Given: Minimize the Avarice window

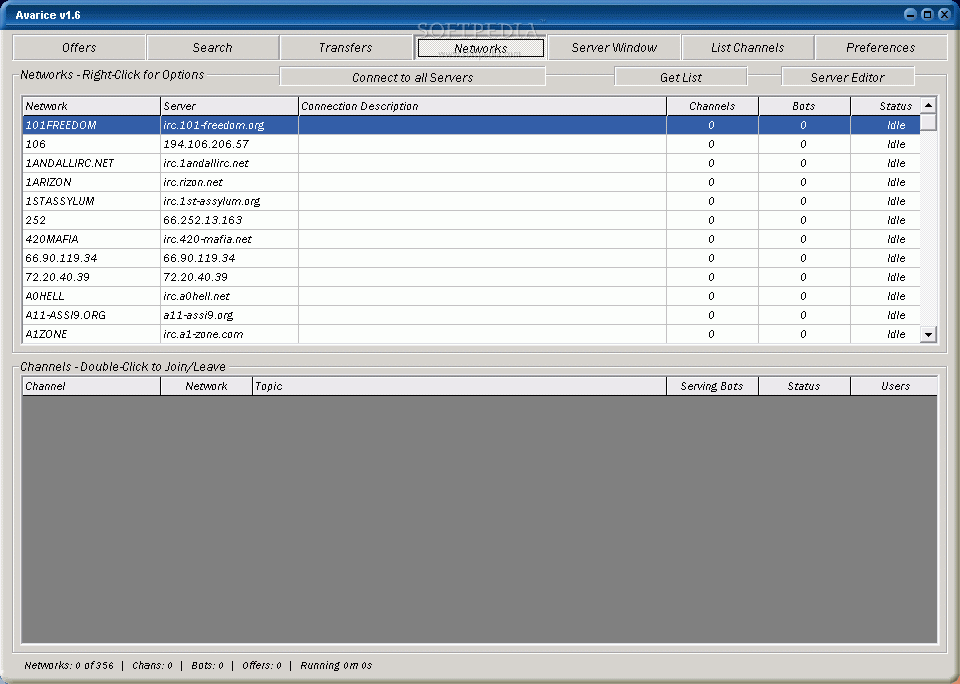Looking at the screenshot, I should (910, 15).
